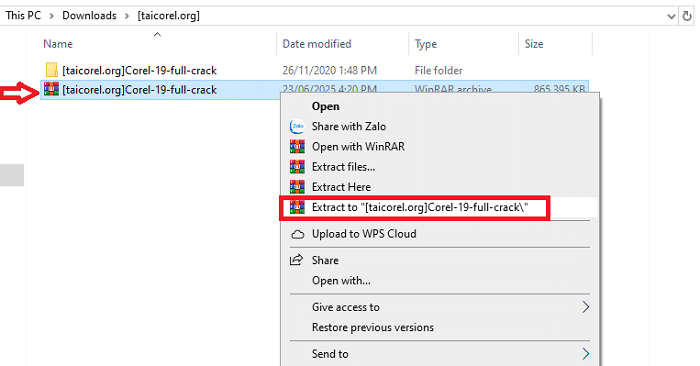Viewport: 700px width, 366px height.
Task: Navigate to Downloads in the address bar
Action: click(89, 16)
